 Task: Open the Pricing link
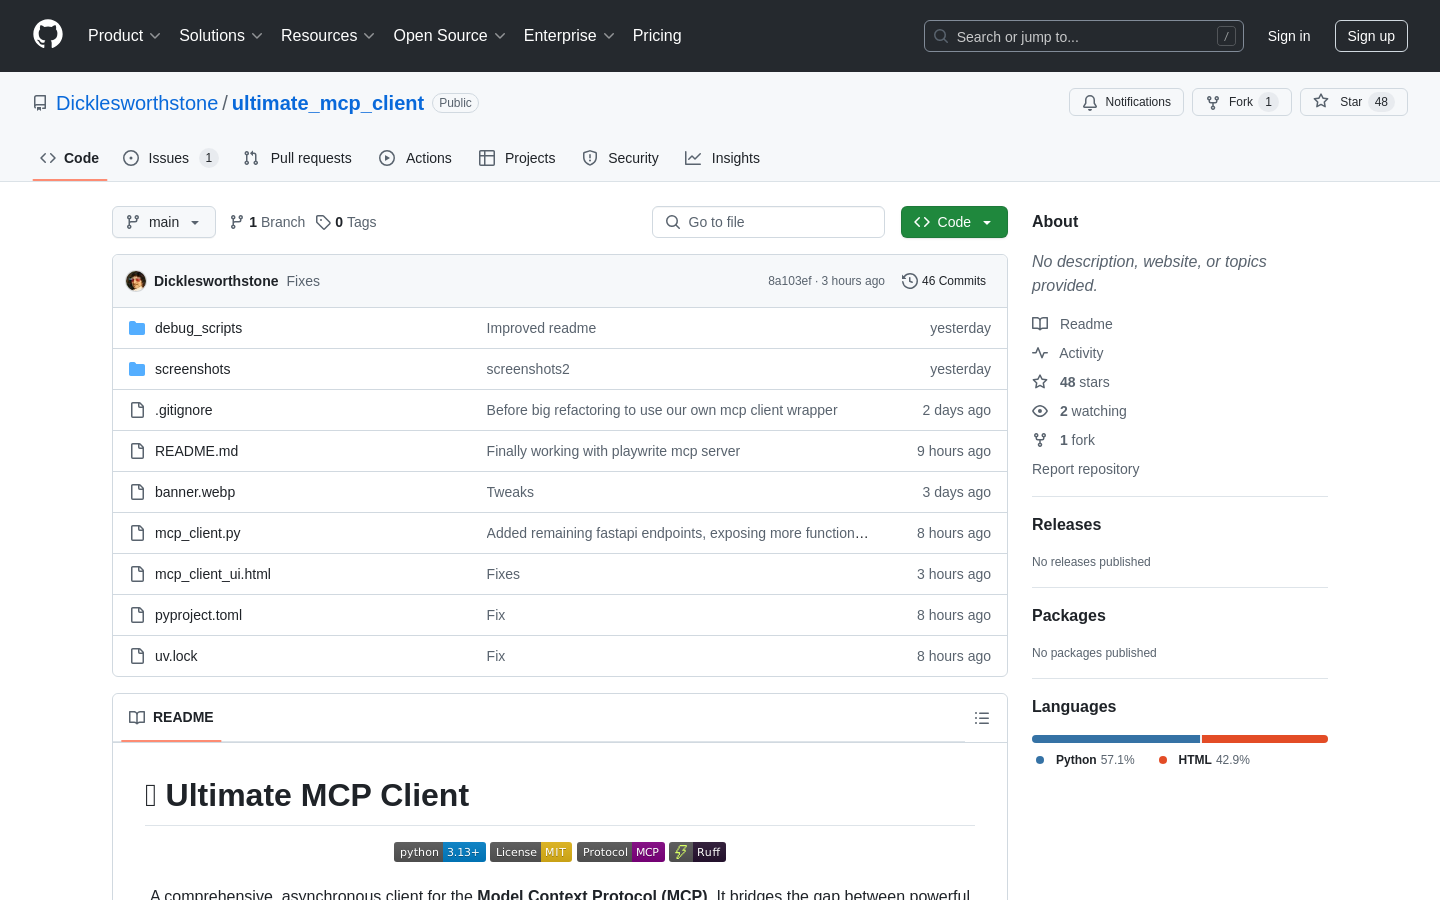(x=657, y=36)
